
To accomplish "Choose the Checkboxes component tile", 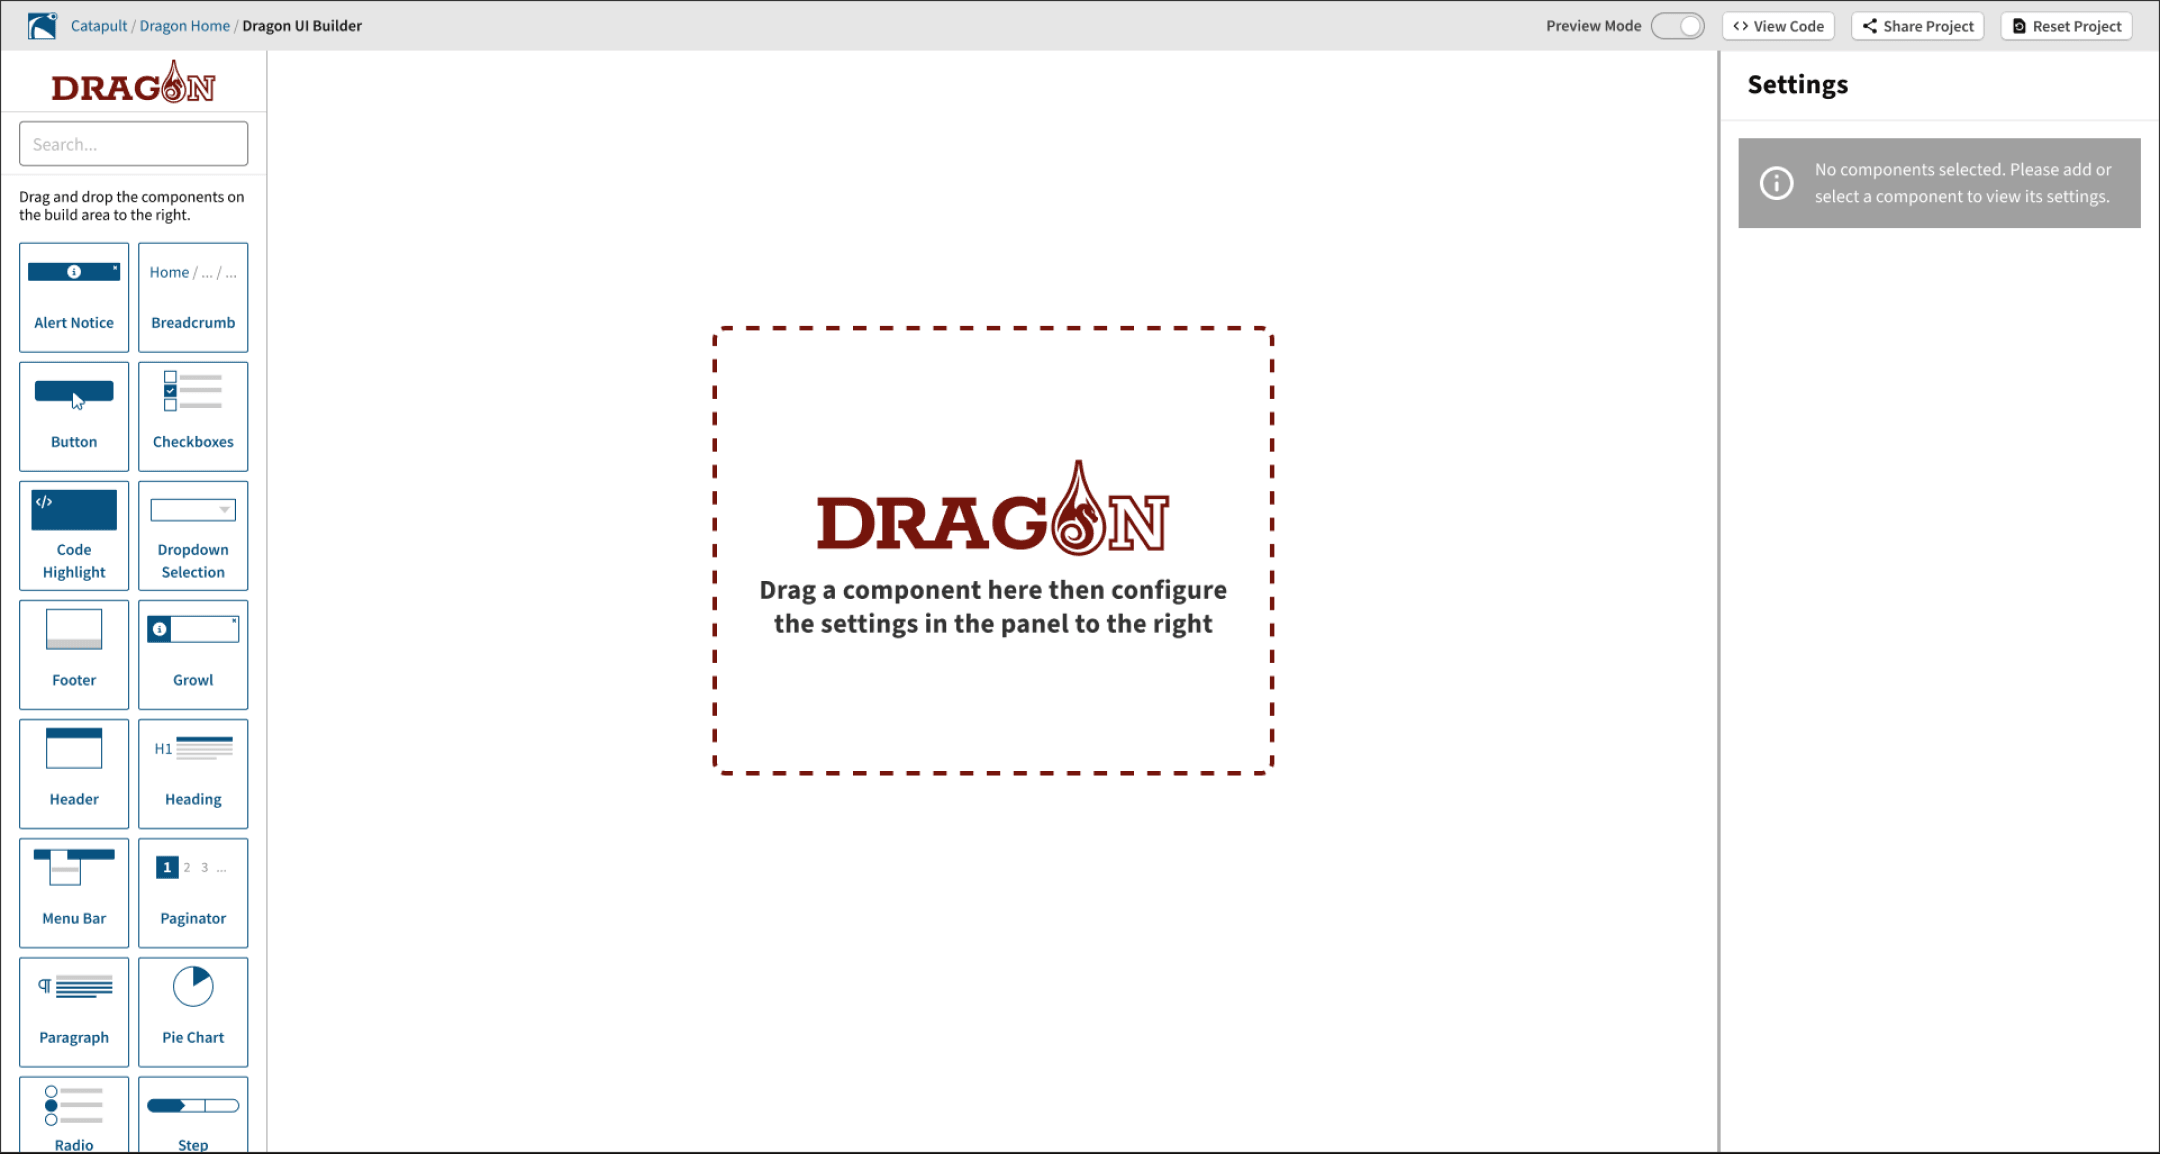I will click(193, 416).
